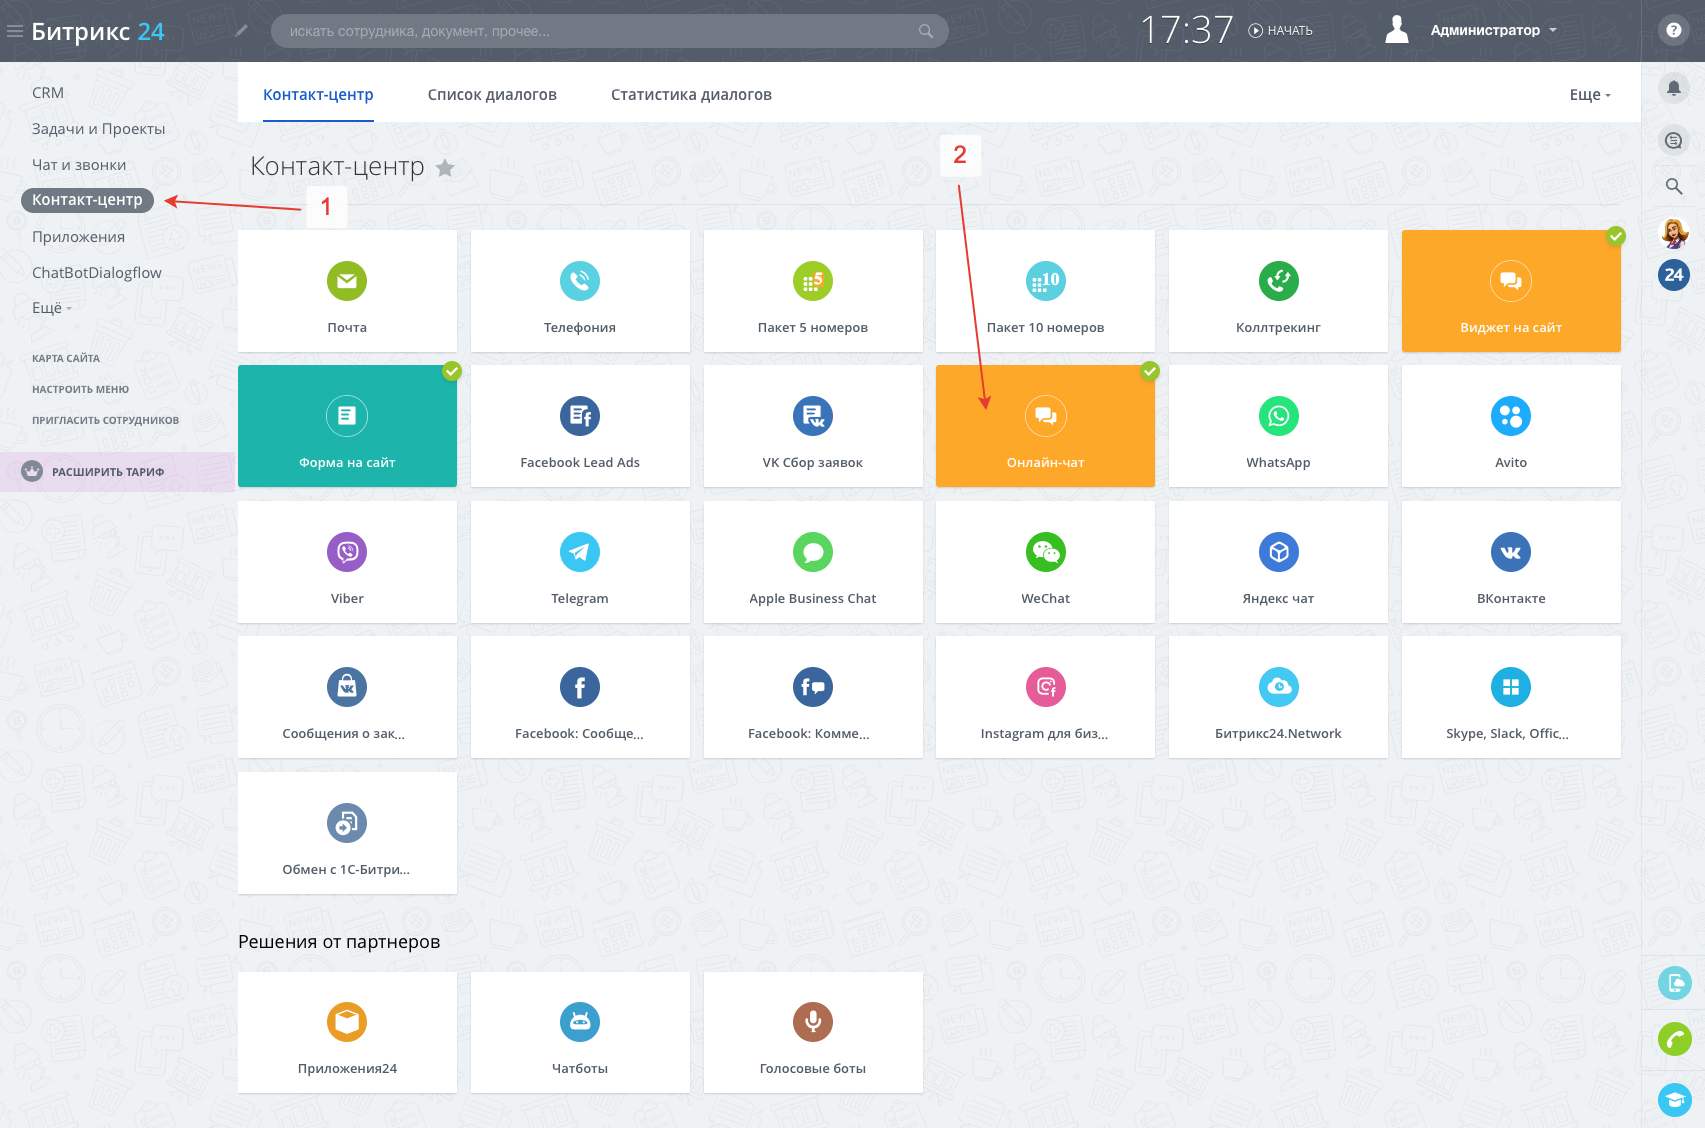1705x1128 pixels.
Task: Switch to Статистика диалогов tab
Action: tap(691, 95)
